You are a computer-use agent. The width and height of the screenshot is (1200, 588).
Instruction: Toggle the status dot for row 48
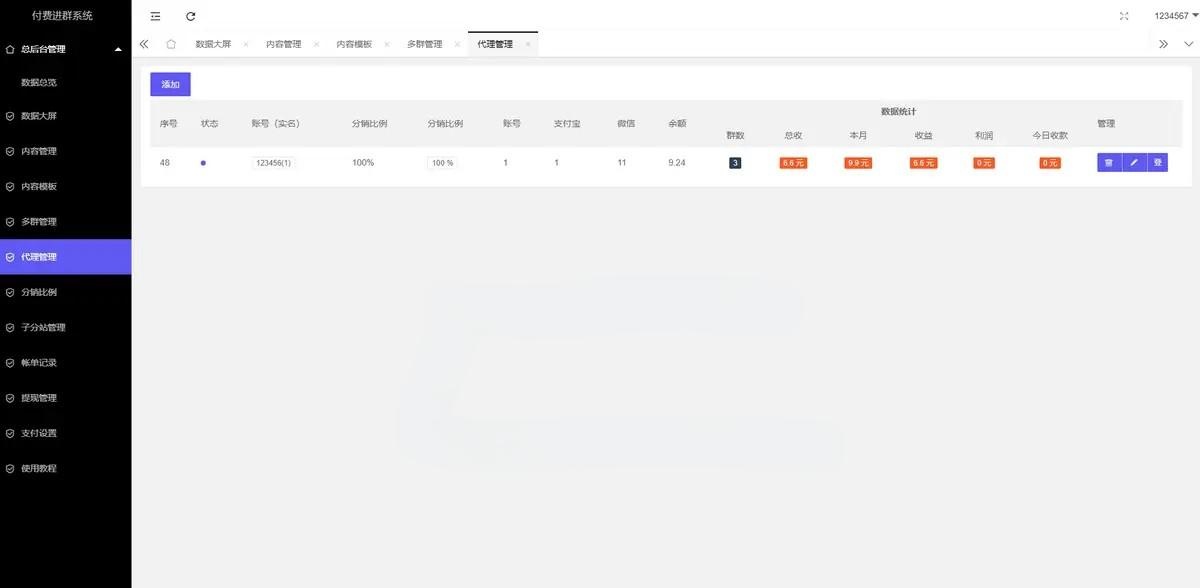(x=203, y=161)
